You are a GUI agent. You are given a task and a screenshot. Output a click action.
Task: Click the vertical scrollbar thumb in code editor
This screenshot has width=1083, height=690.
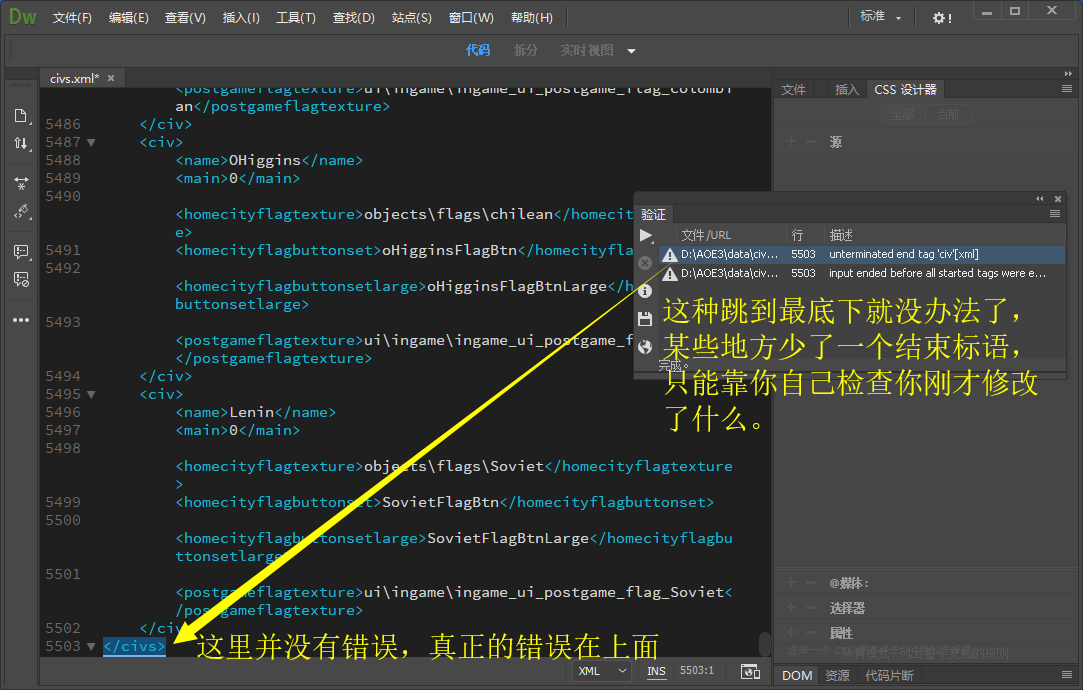coord(765,644)
